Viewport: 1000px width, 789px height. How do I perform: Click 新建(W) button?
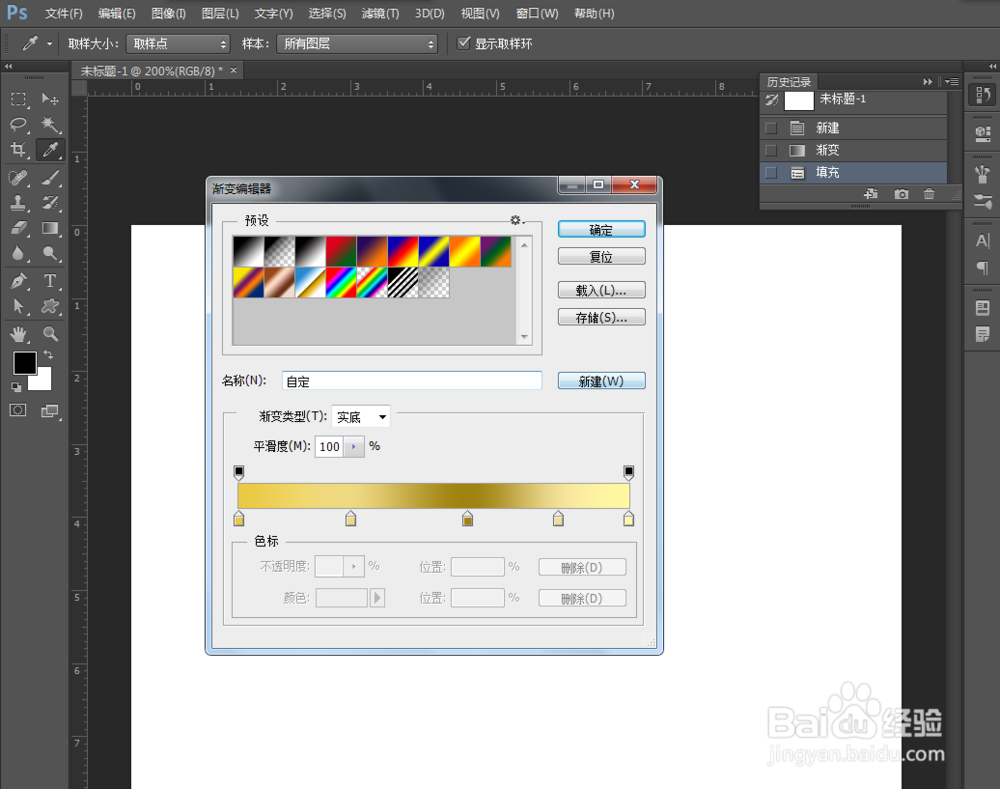(601, 381)
